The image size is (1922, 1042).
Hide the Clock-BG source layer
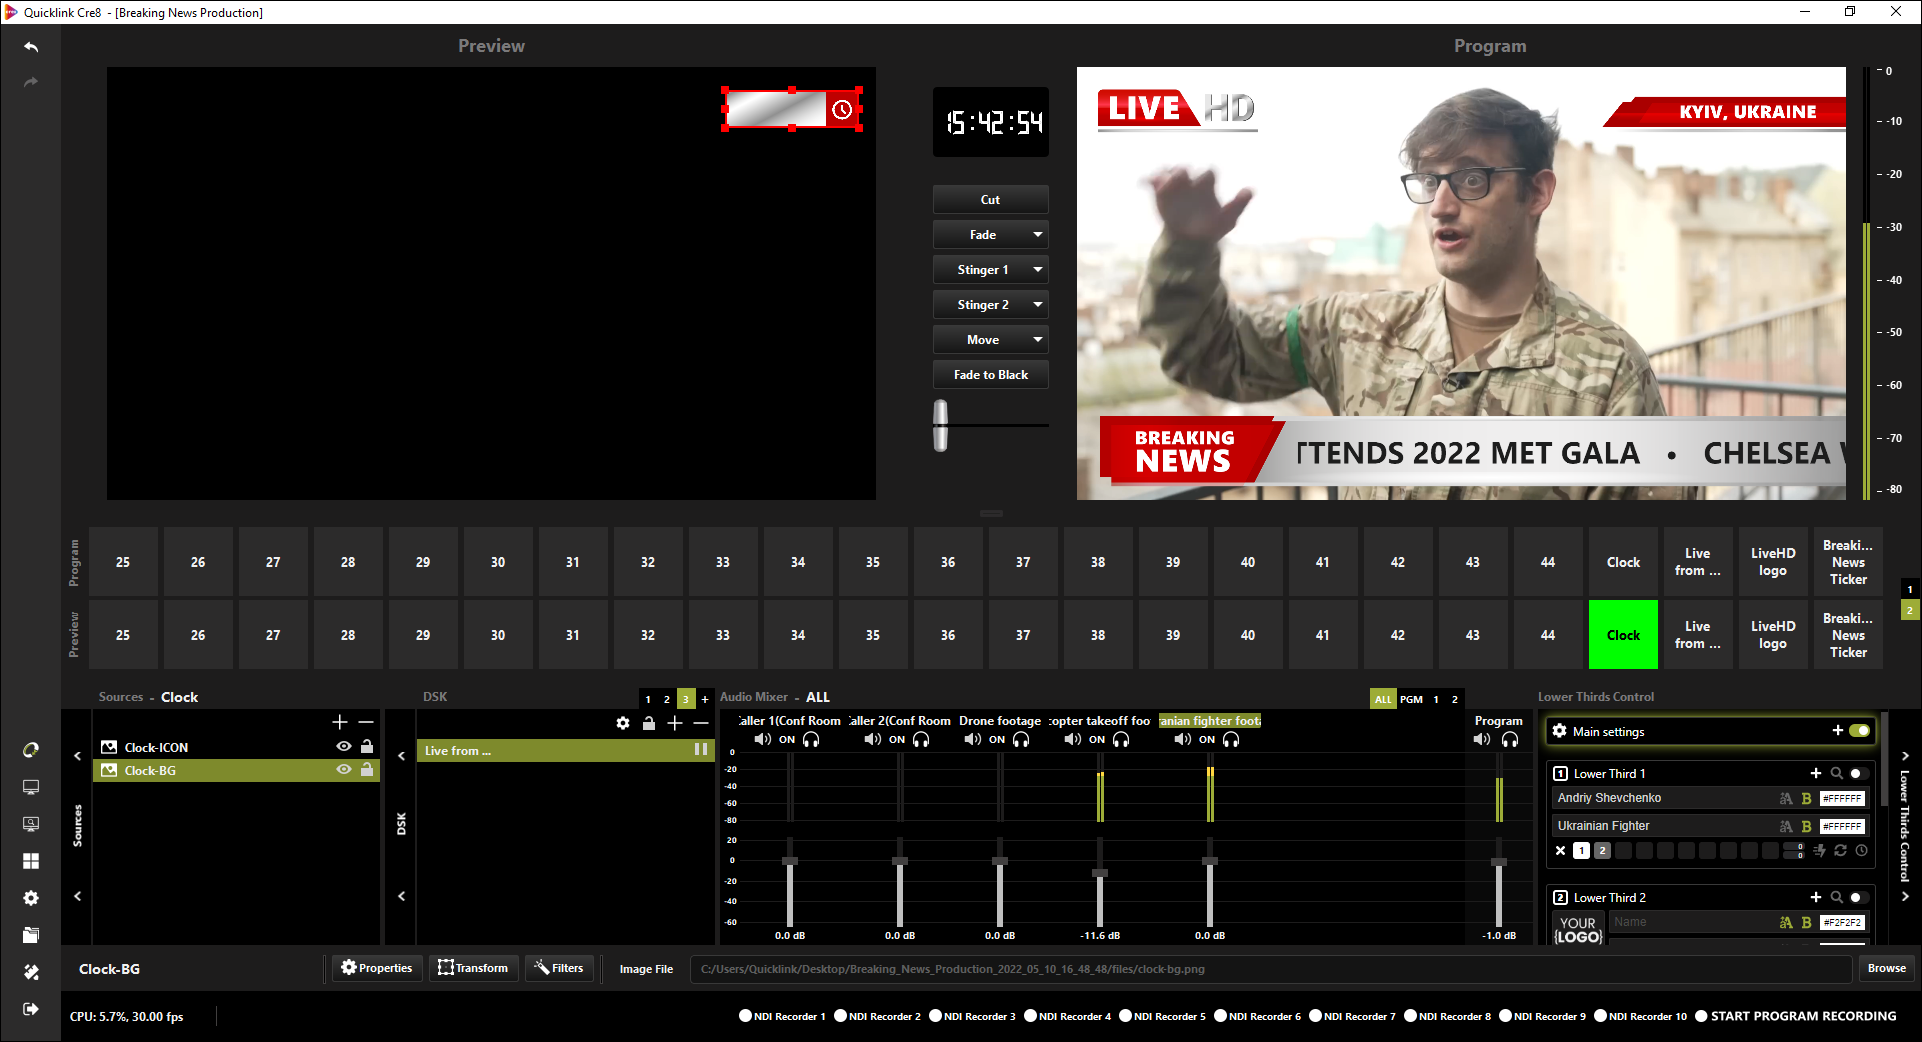coord(344,770)
